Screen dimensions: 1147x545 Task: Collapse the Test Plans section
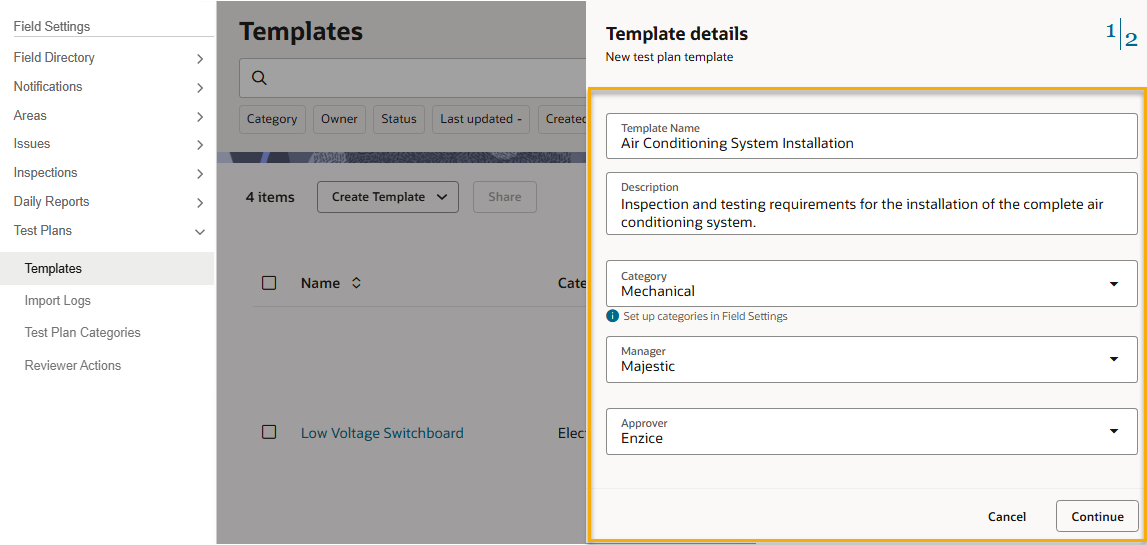[200, 232]
